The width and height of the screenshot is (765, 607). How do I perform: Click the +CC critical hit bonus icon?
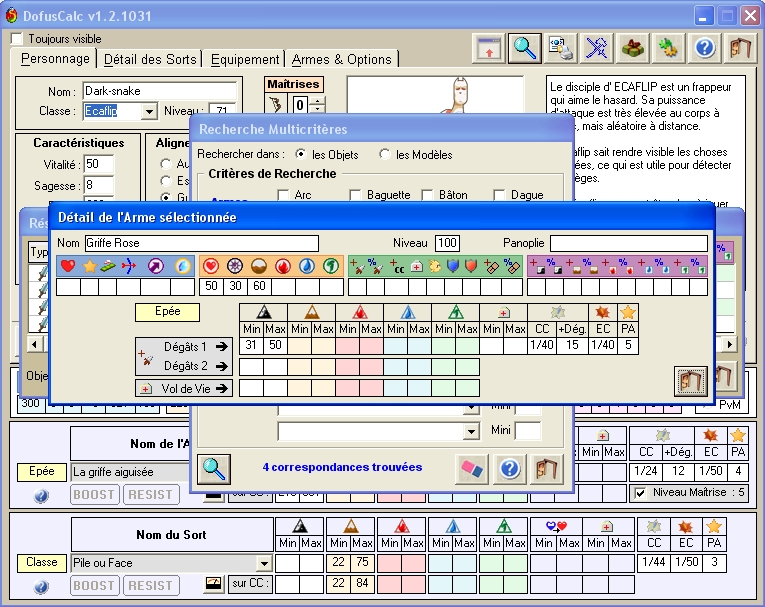point(397,266)
